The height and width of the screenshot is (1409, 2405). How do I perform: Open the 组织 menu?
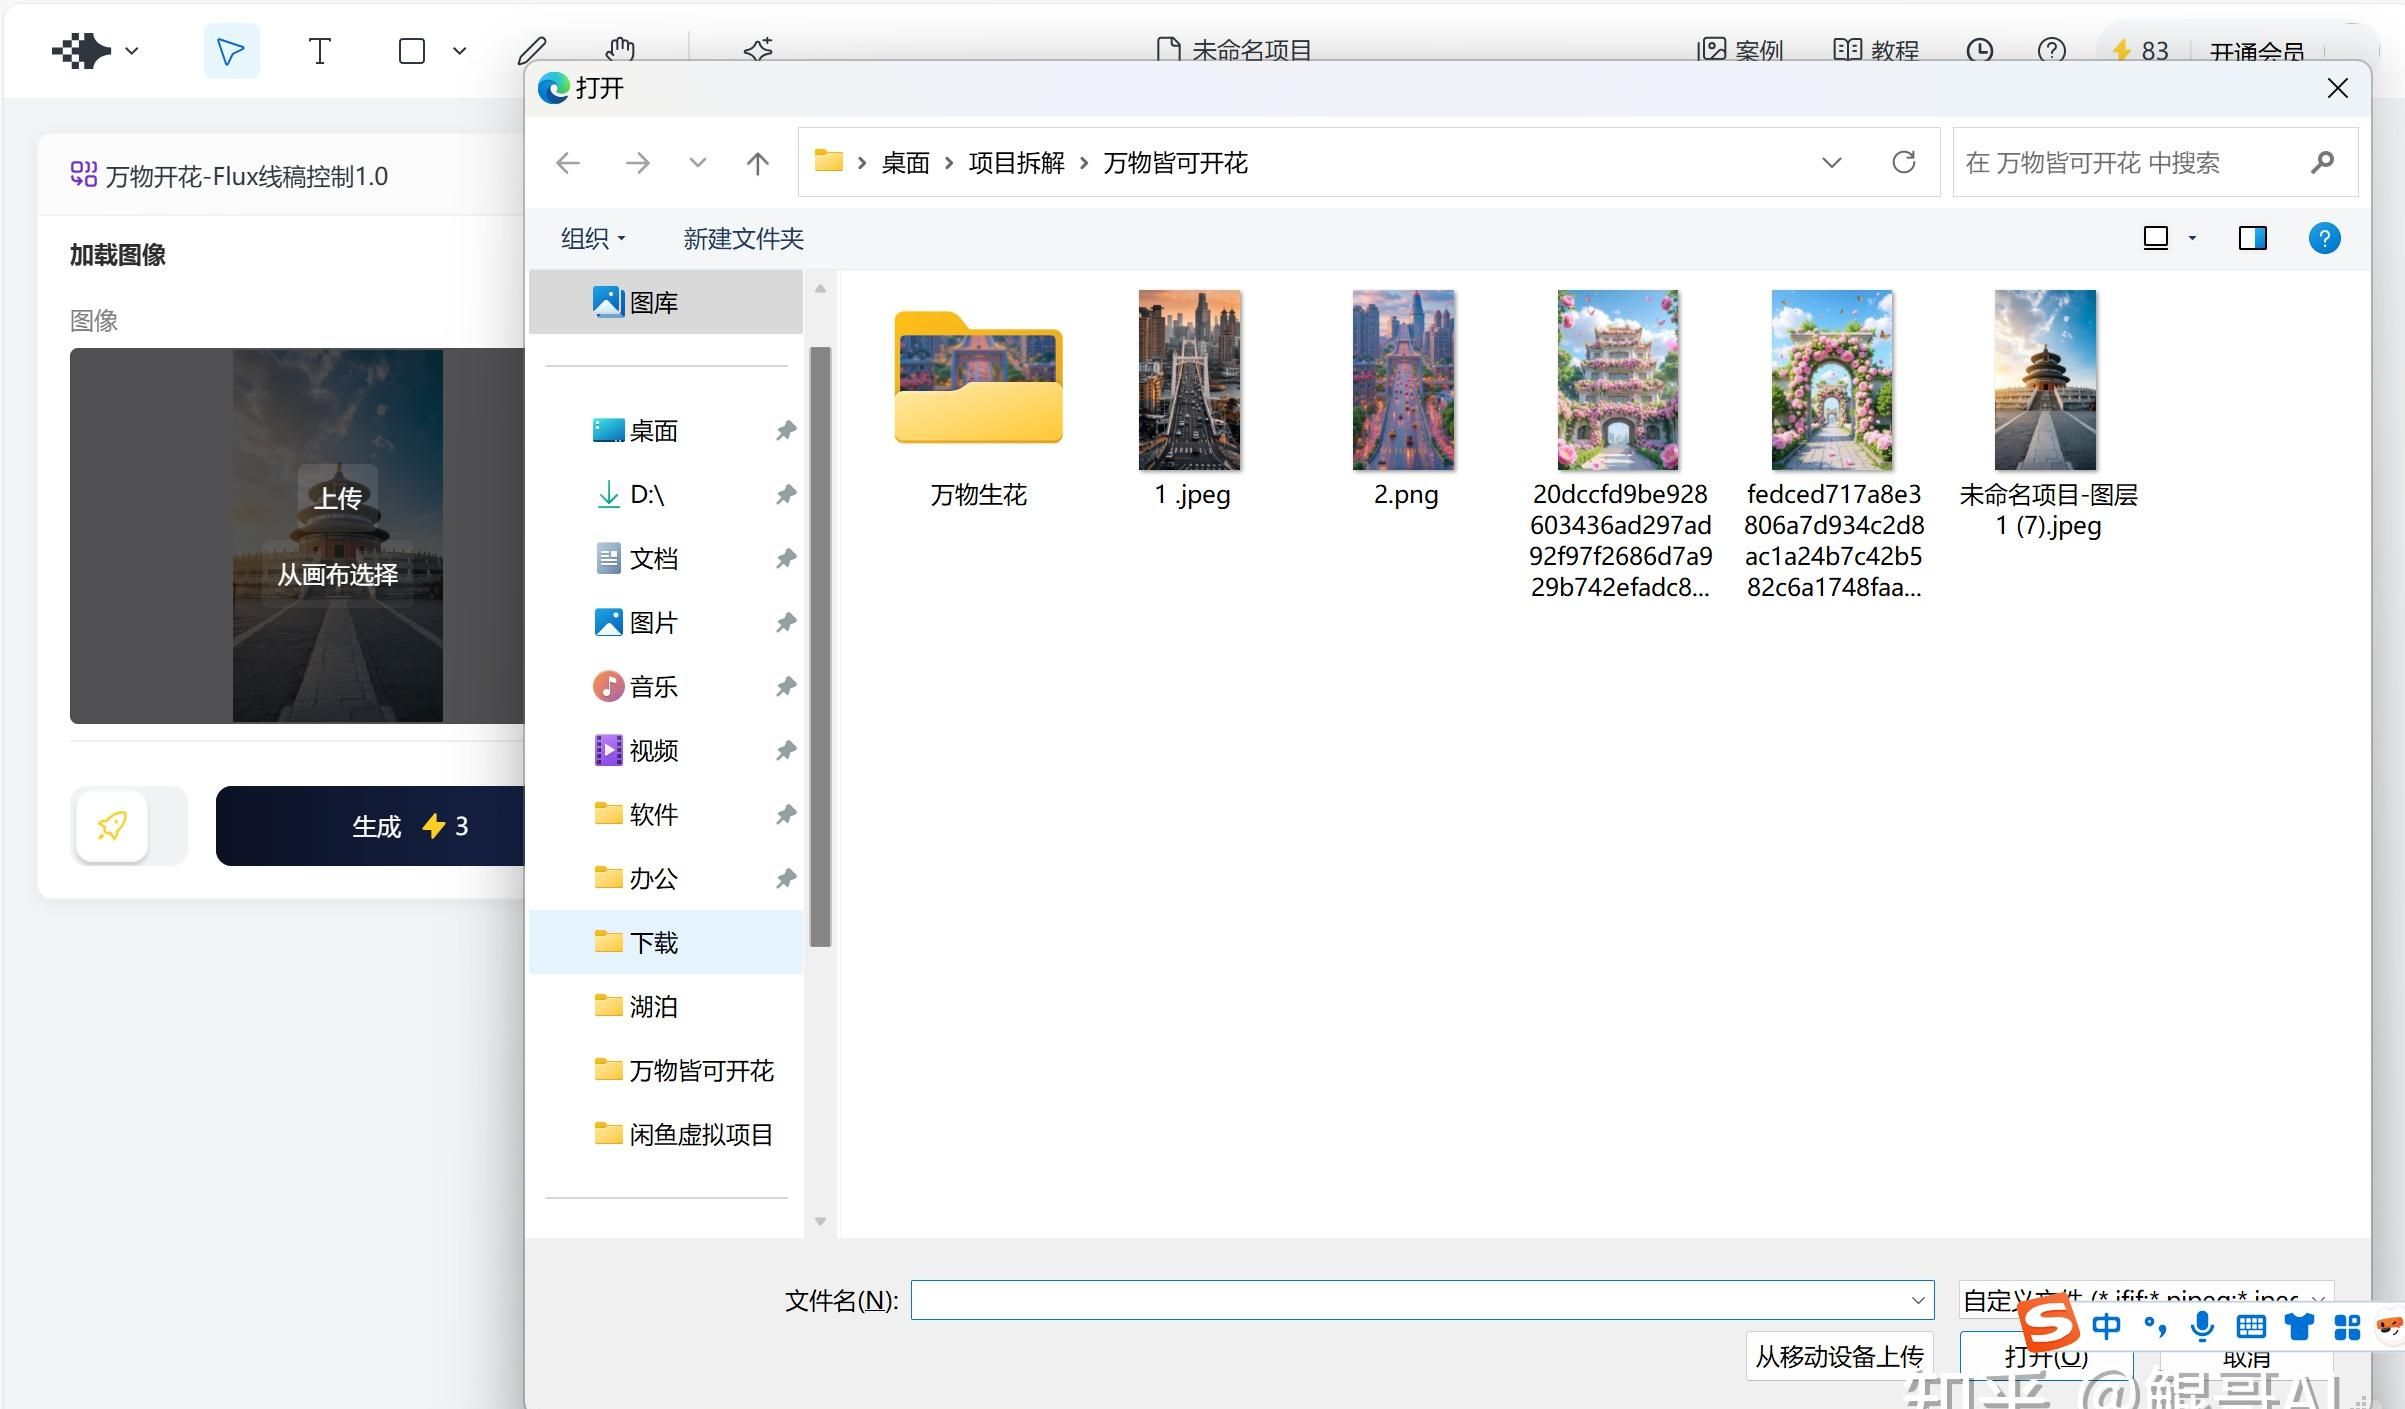592,238
